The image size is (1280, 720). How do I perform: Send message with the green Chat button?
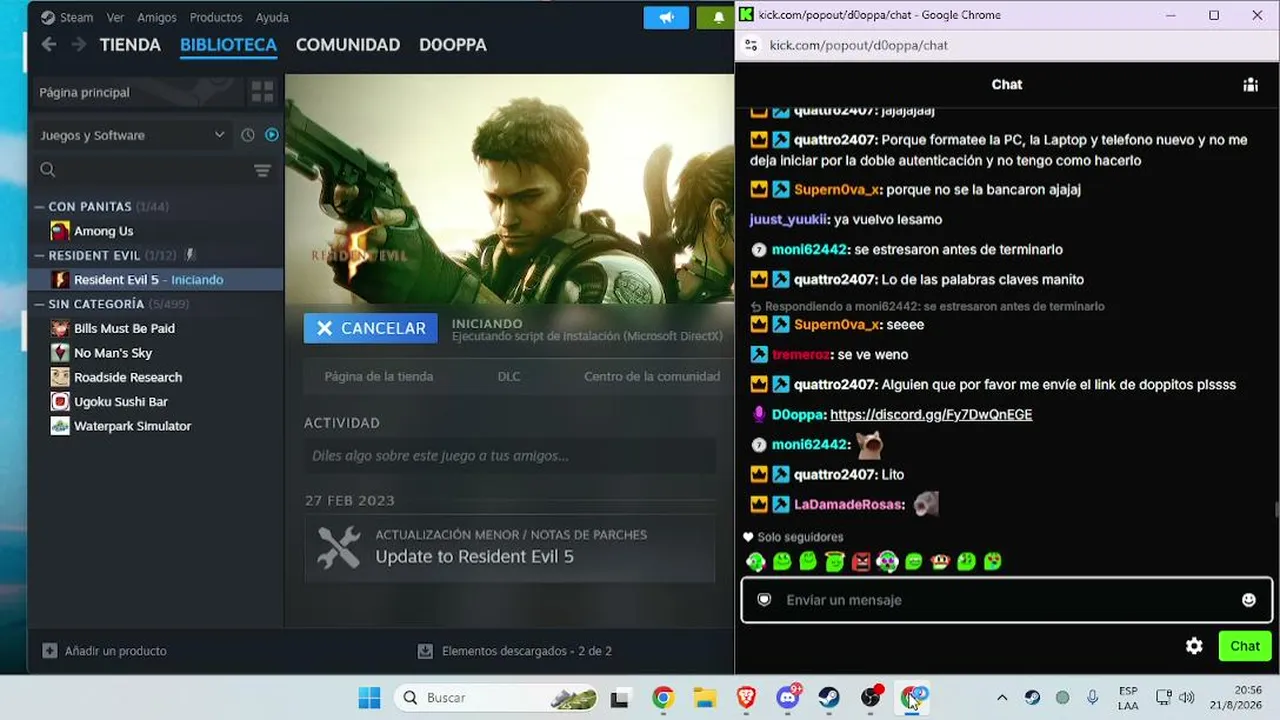tap(1245, 646)
